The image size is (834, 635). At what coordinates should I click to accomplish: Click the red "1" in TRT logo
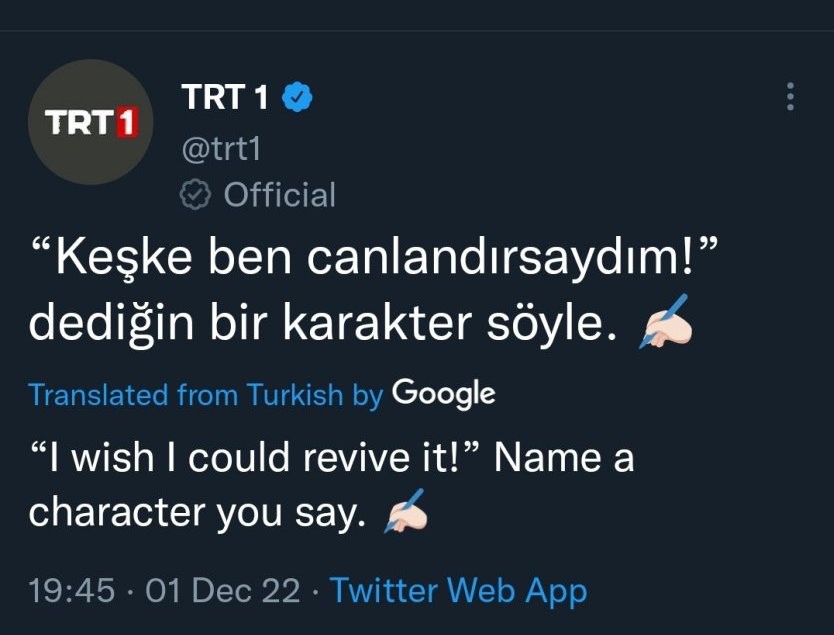(x=126, y=122)
